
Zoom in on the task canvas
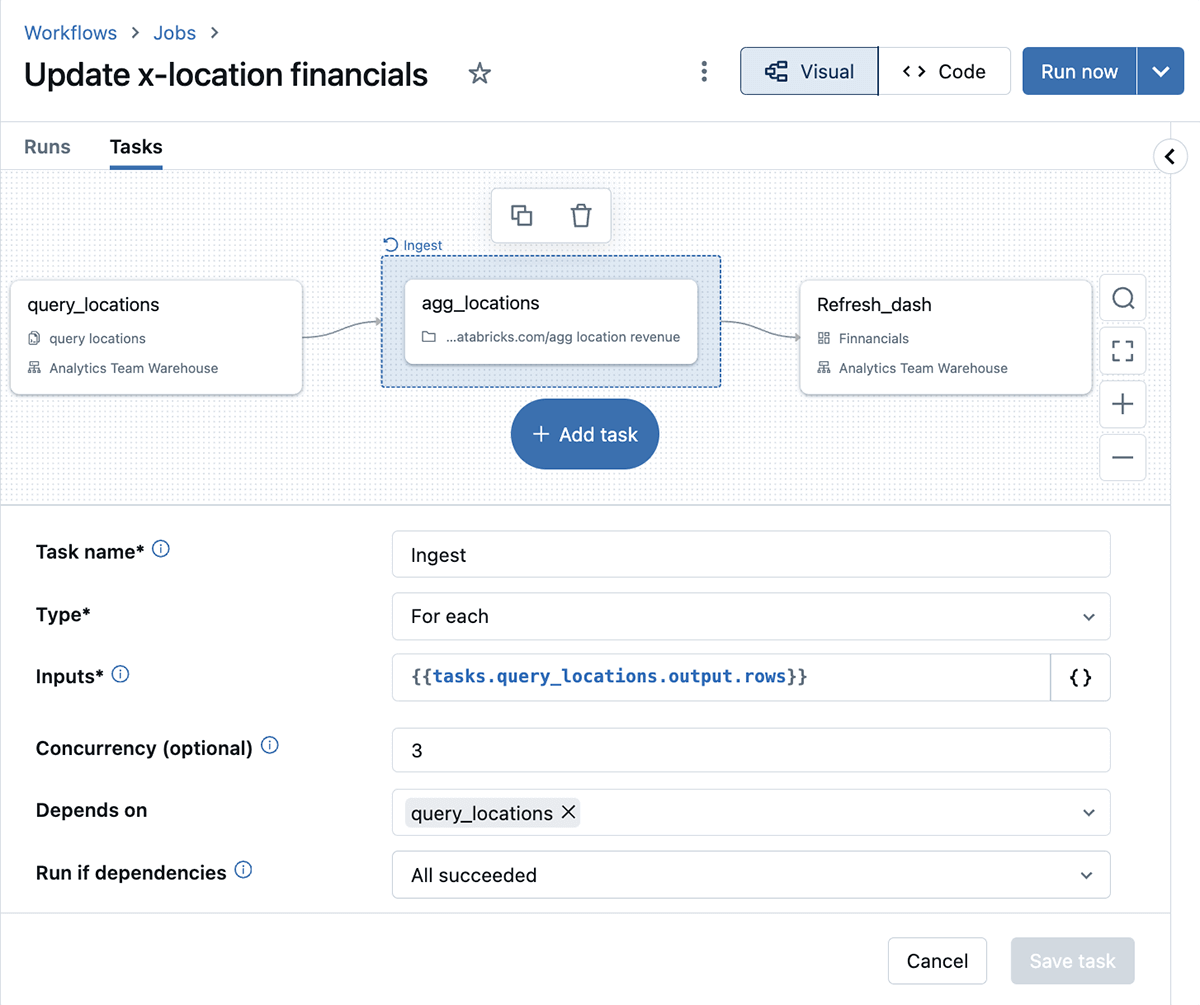[1122, 404]
